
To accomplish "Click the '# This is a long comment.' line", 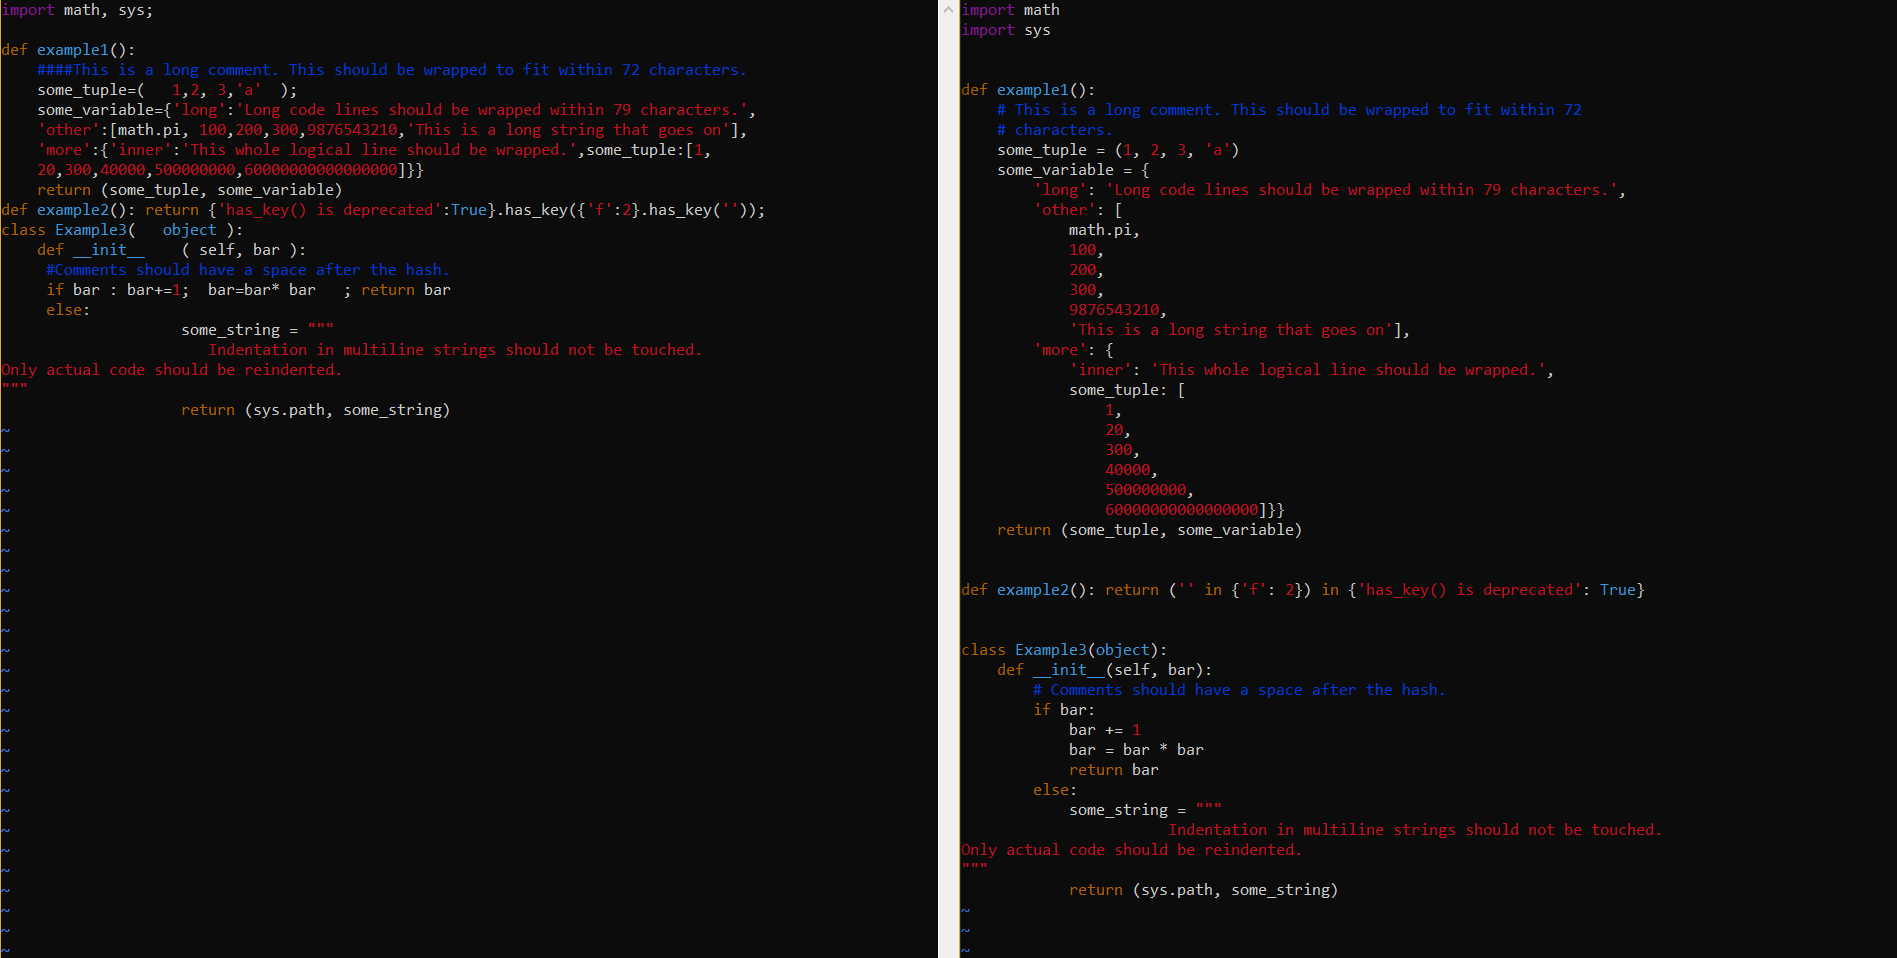I will click(1289, 110).
